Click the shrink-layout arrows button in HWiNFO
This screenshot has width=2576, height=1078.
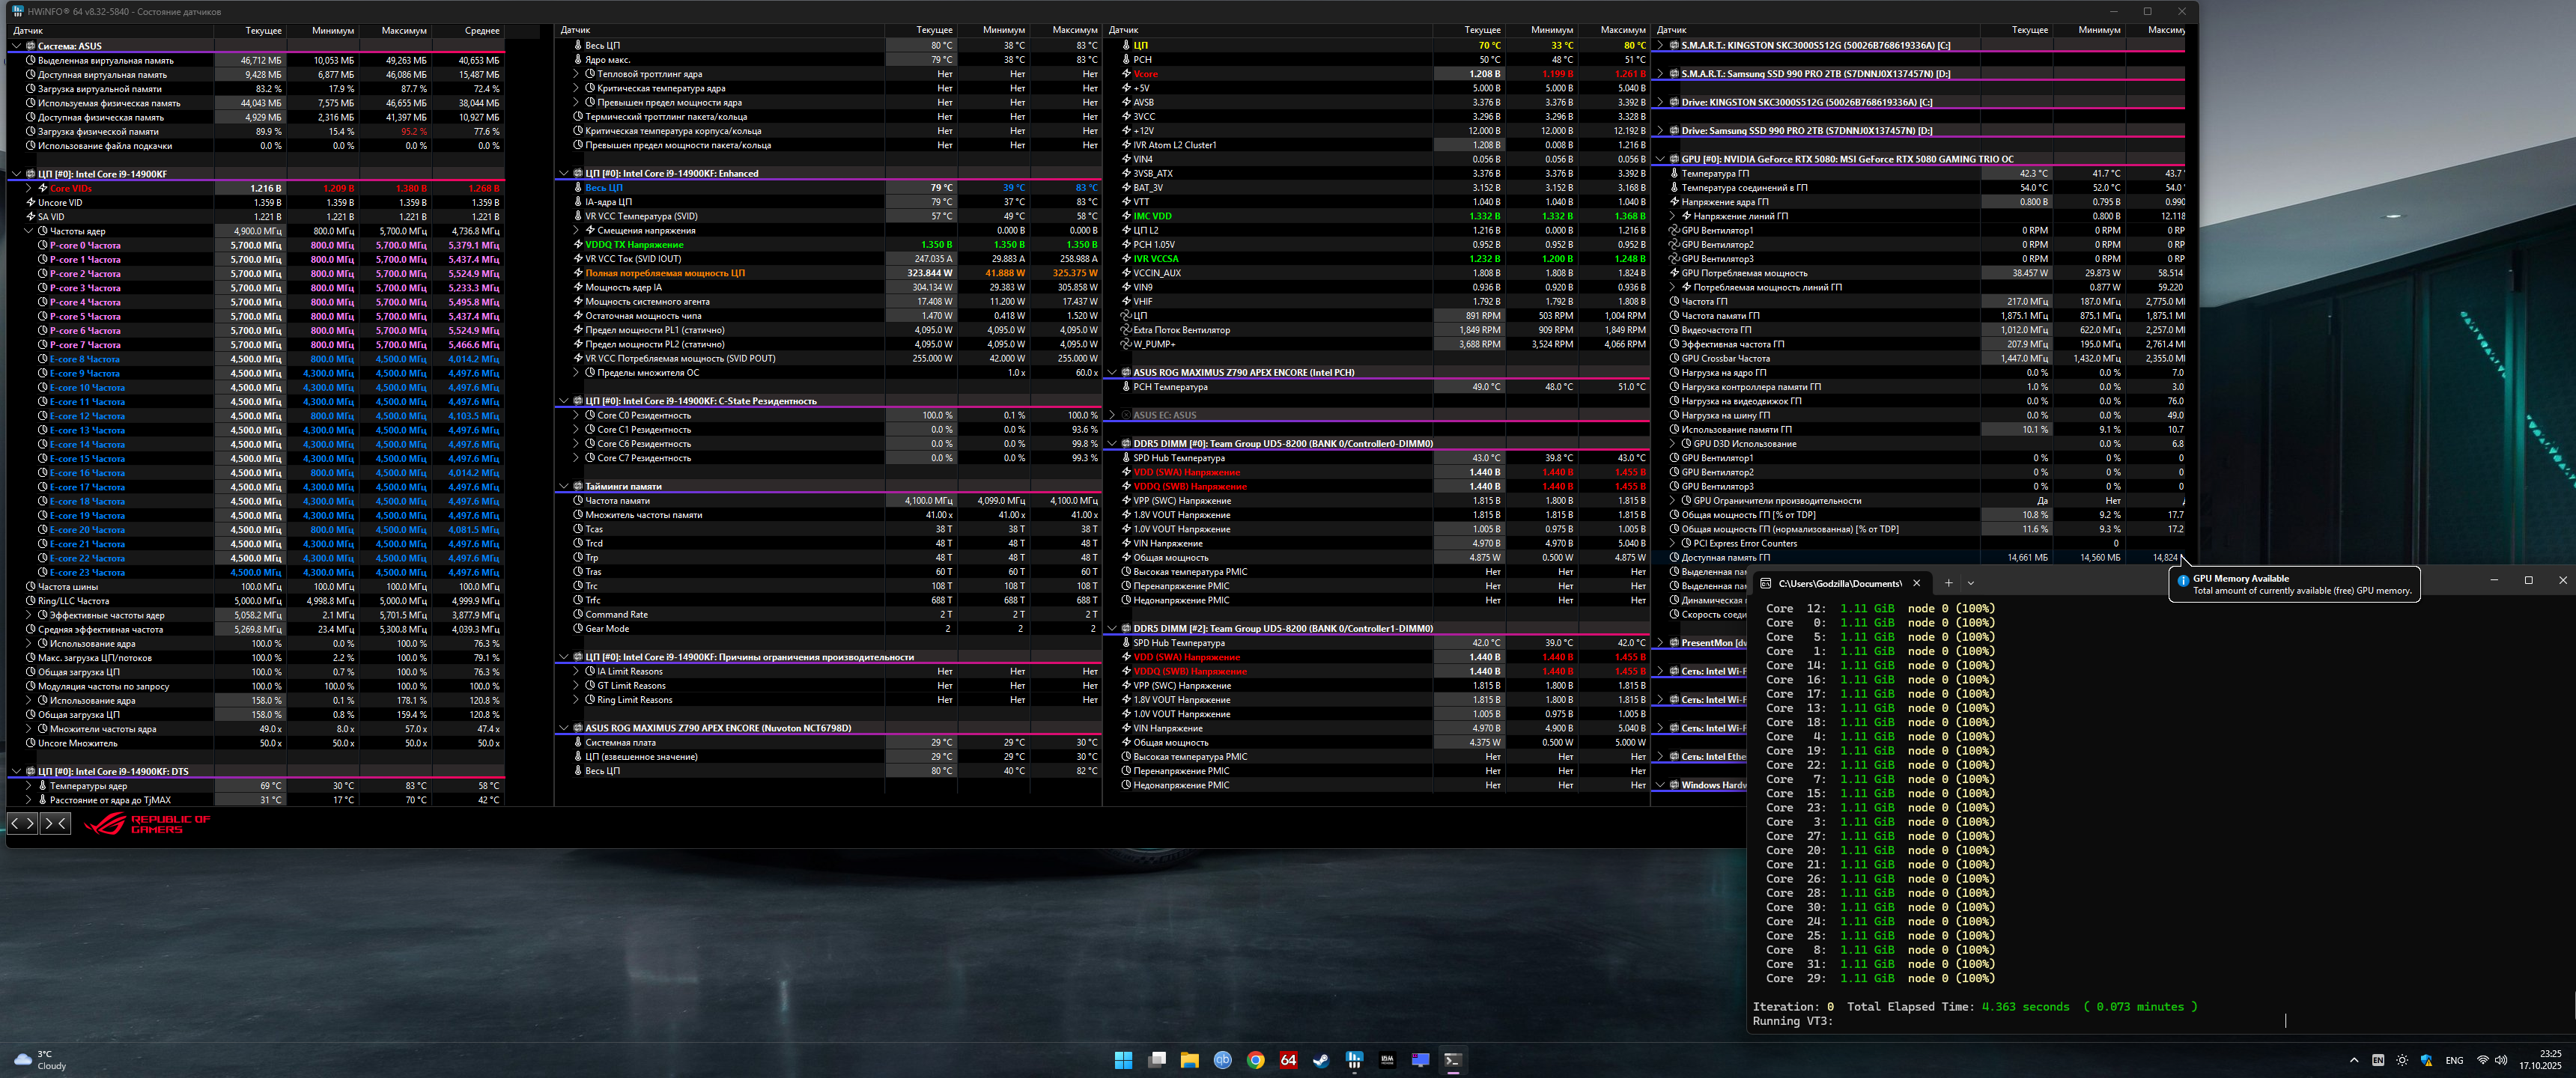(x=55, y=823)
